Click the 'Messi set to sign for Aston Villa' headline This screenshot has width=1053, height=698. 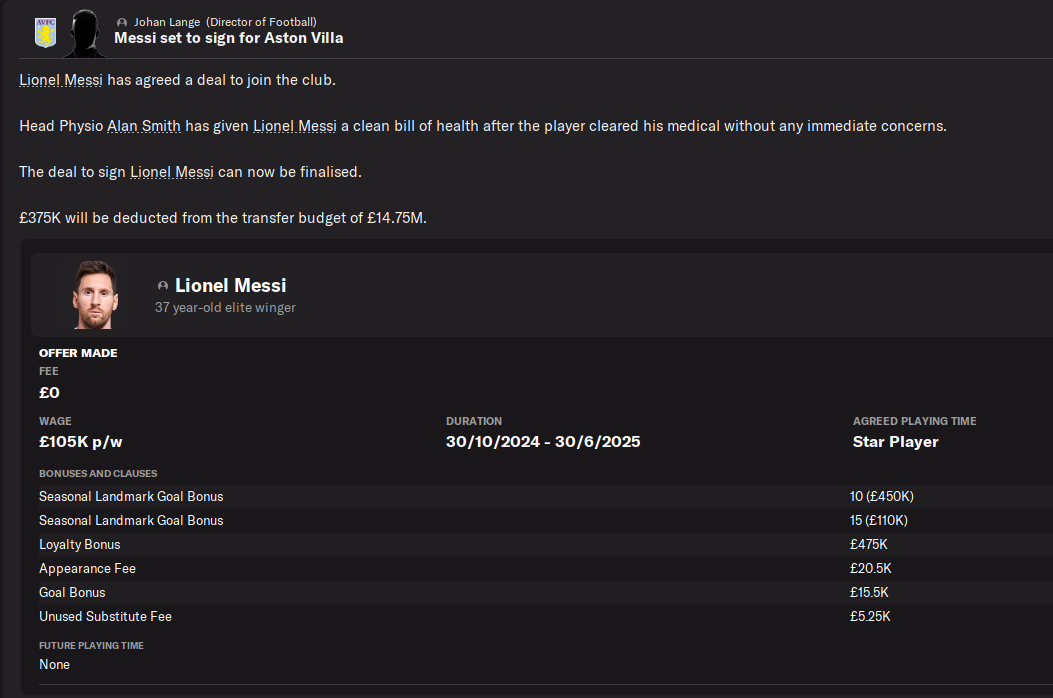tap(228, 38)
